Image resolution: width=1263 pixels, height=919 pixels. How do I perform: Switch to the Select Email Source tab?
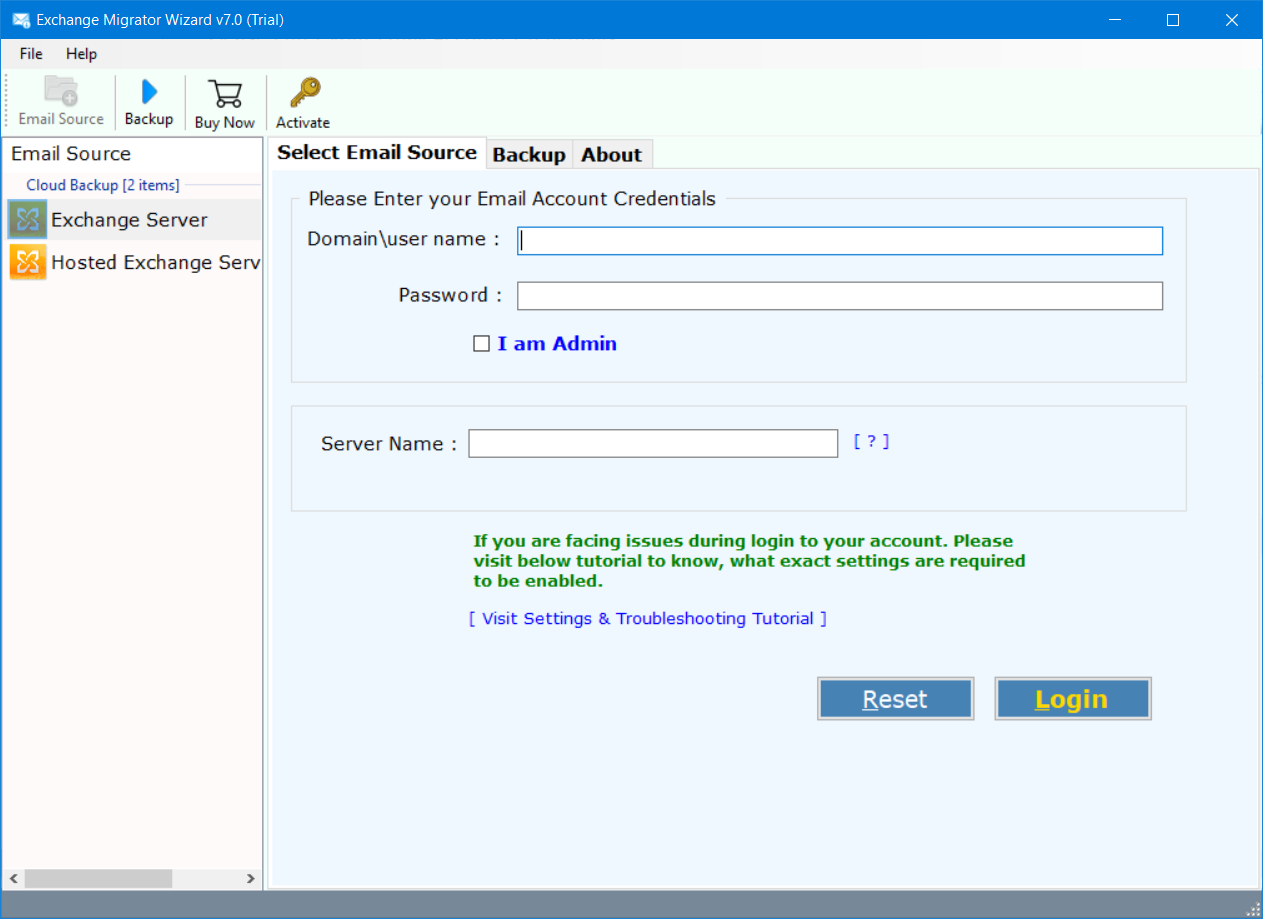377,152
